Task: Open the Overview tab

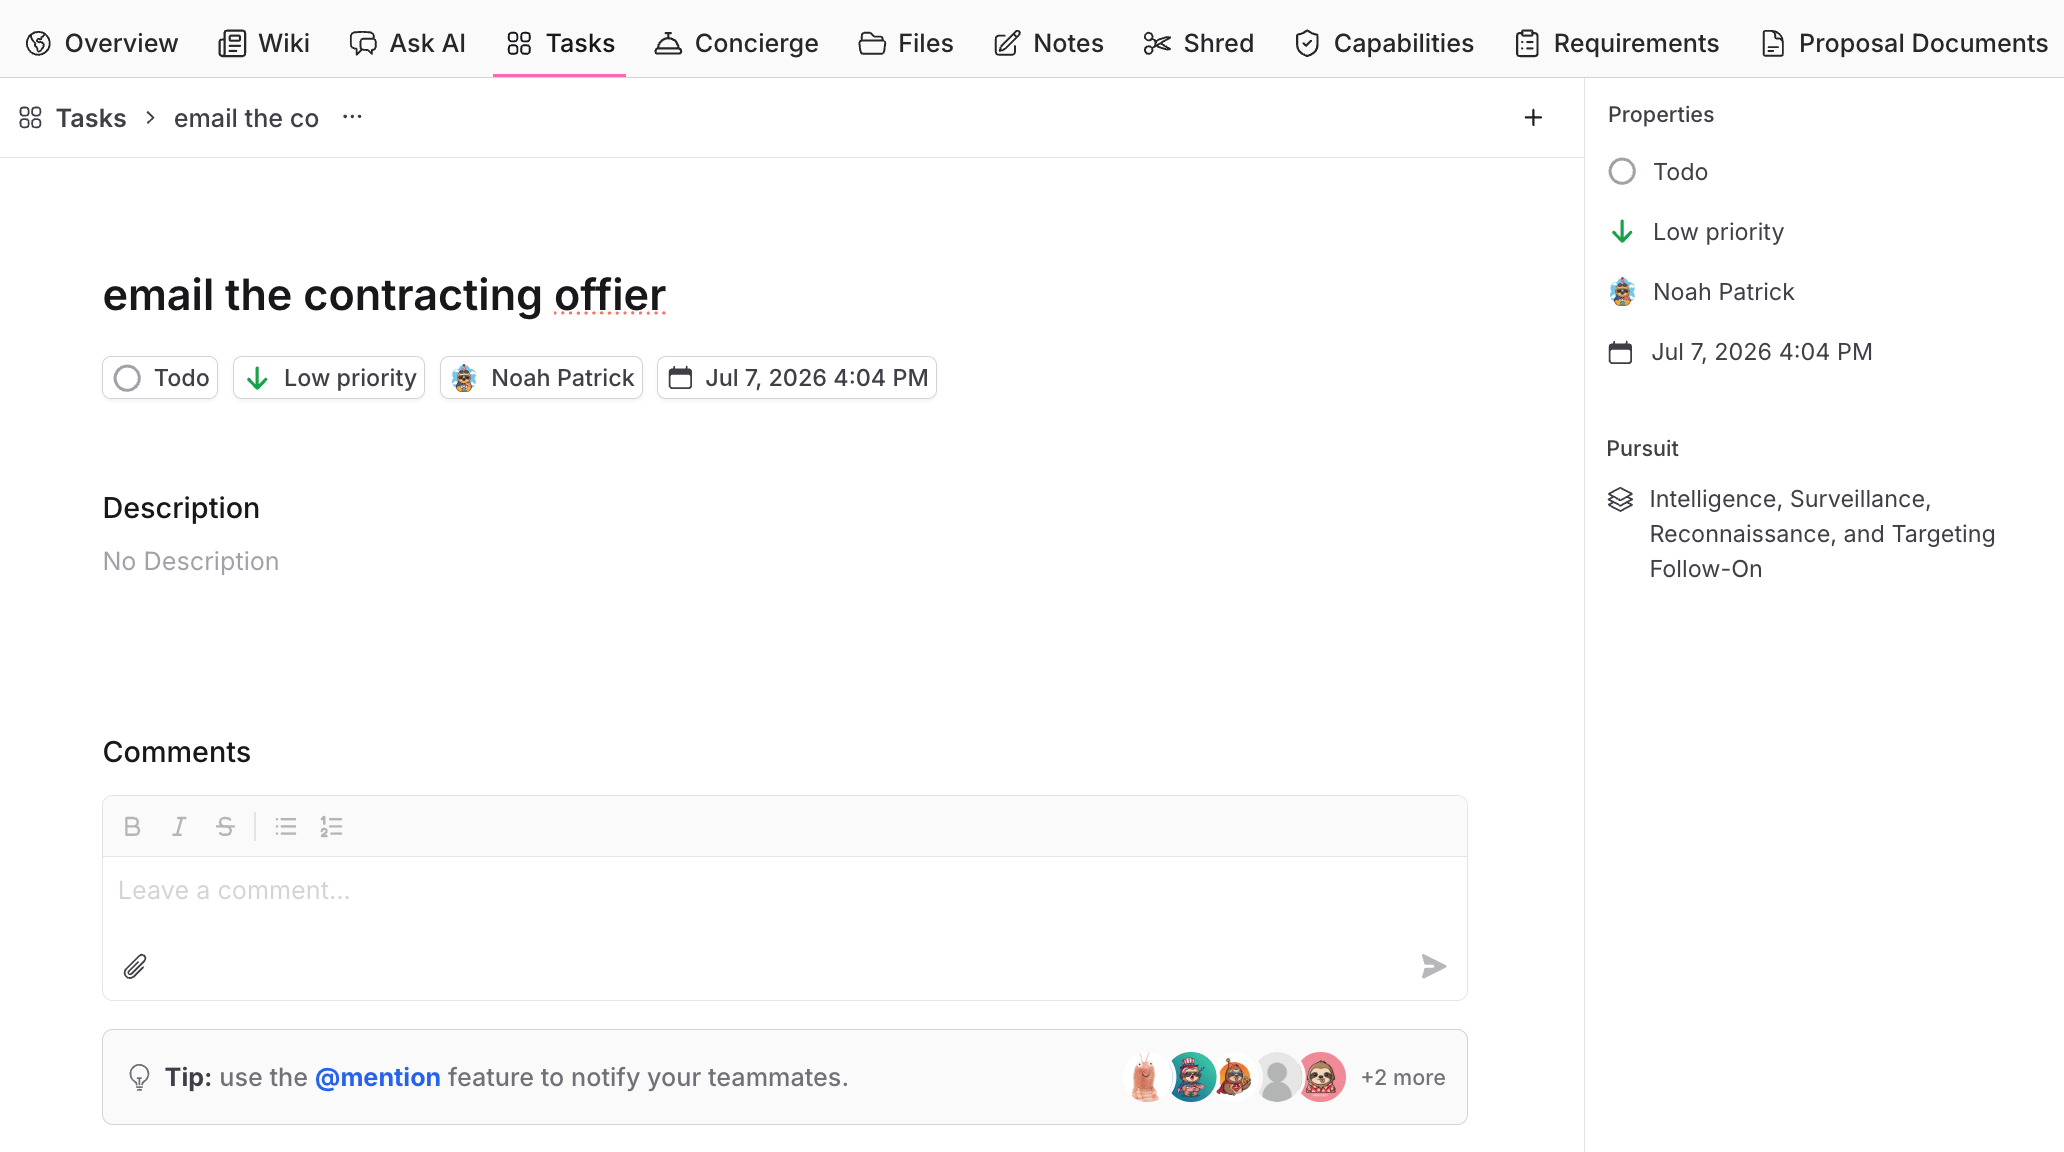Action: point(102,43)
